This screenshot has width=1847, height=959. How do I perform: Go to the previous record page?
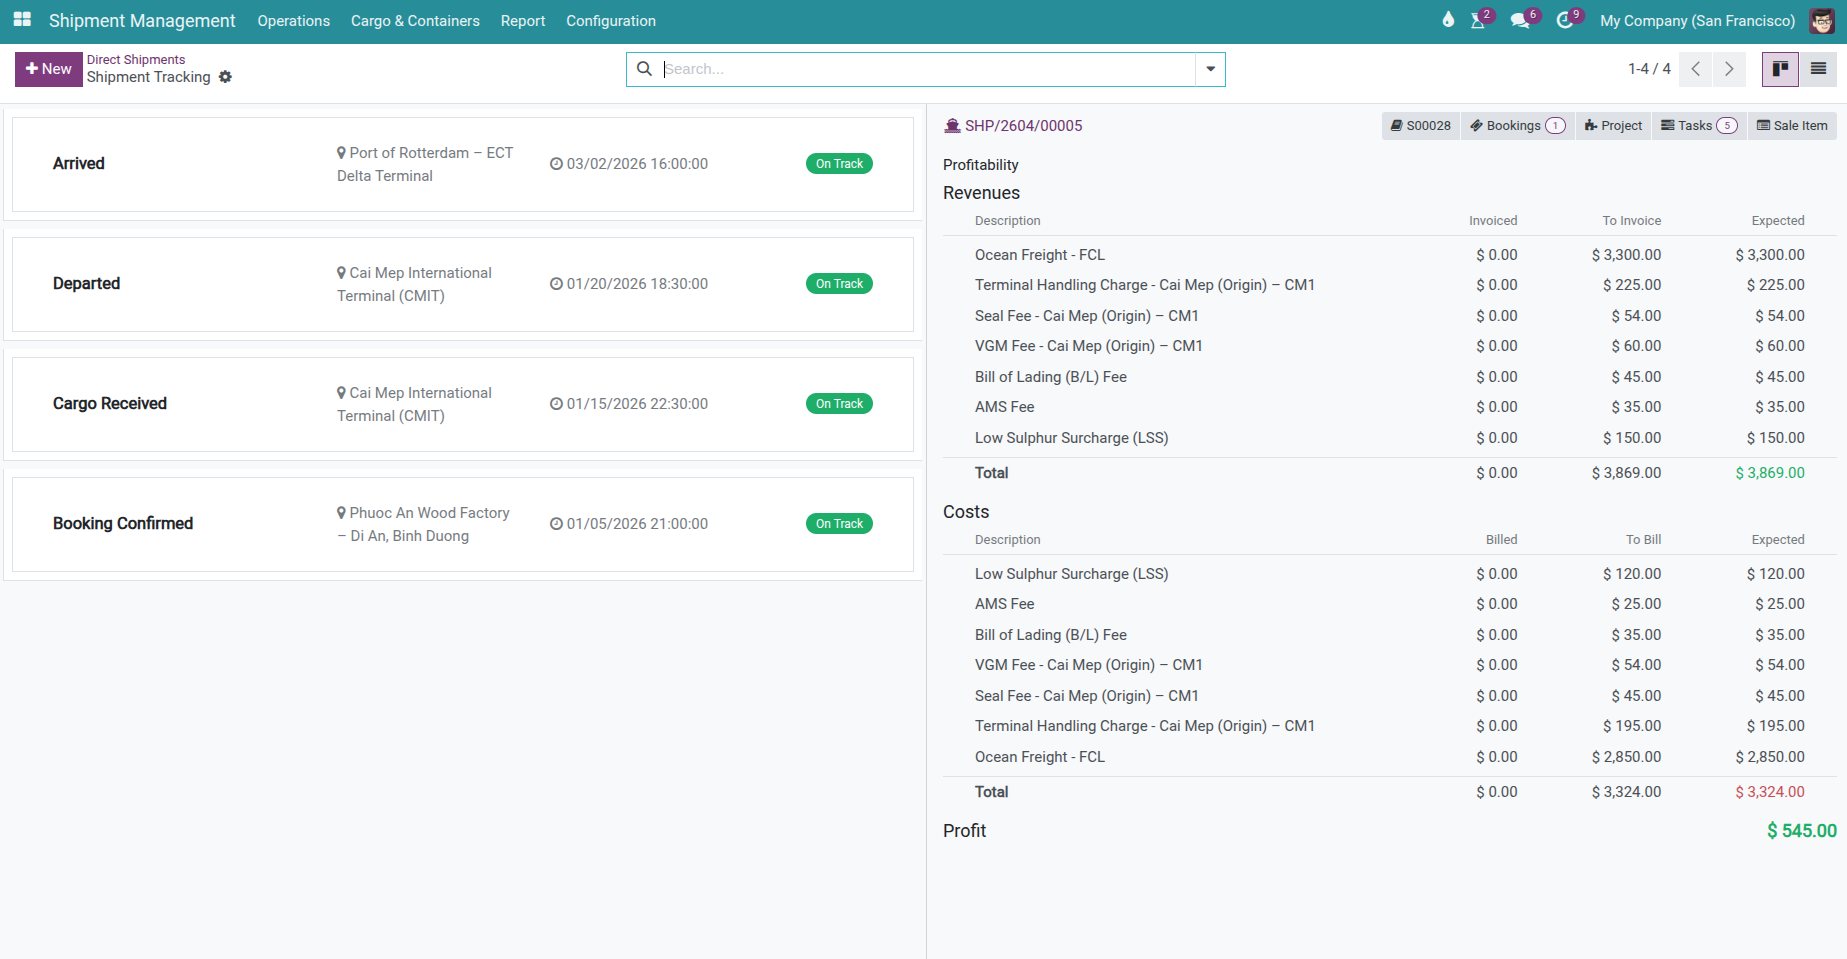click(1695, 69)
